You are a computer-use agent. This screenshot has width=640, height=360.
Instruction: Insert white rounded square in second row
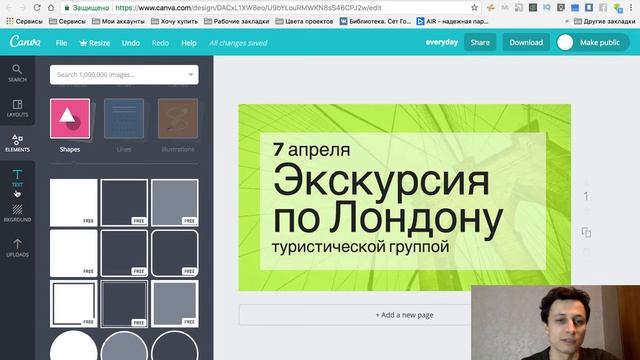(x=73, y=253)
